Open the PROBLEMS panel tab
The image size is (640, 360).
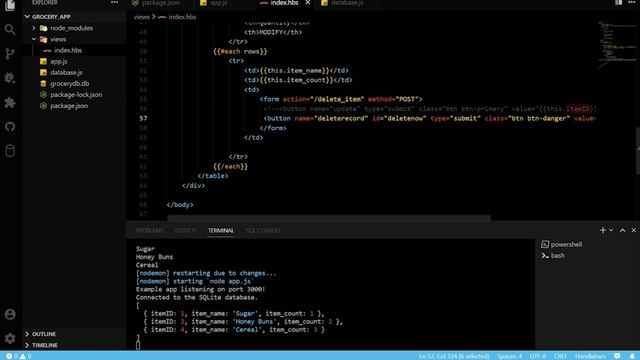click(x=149, y=231)
